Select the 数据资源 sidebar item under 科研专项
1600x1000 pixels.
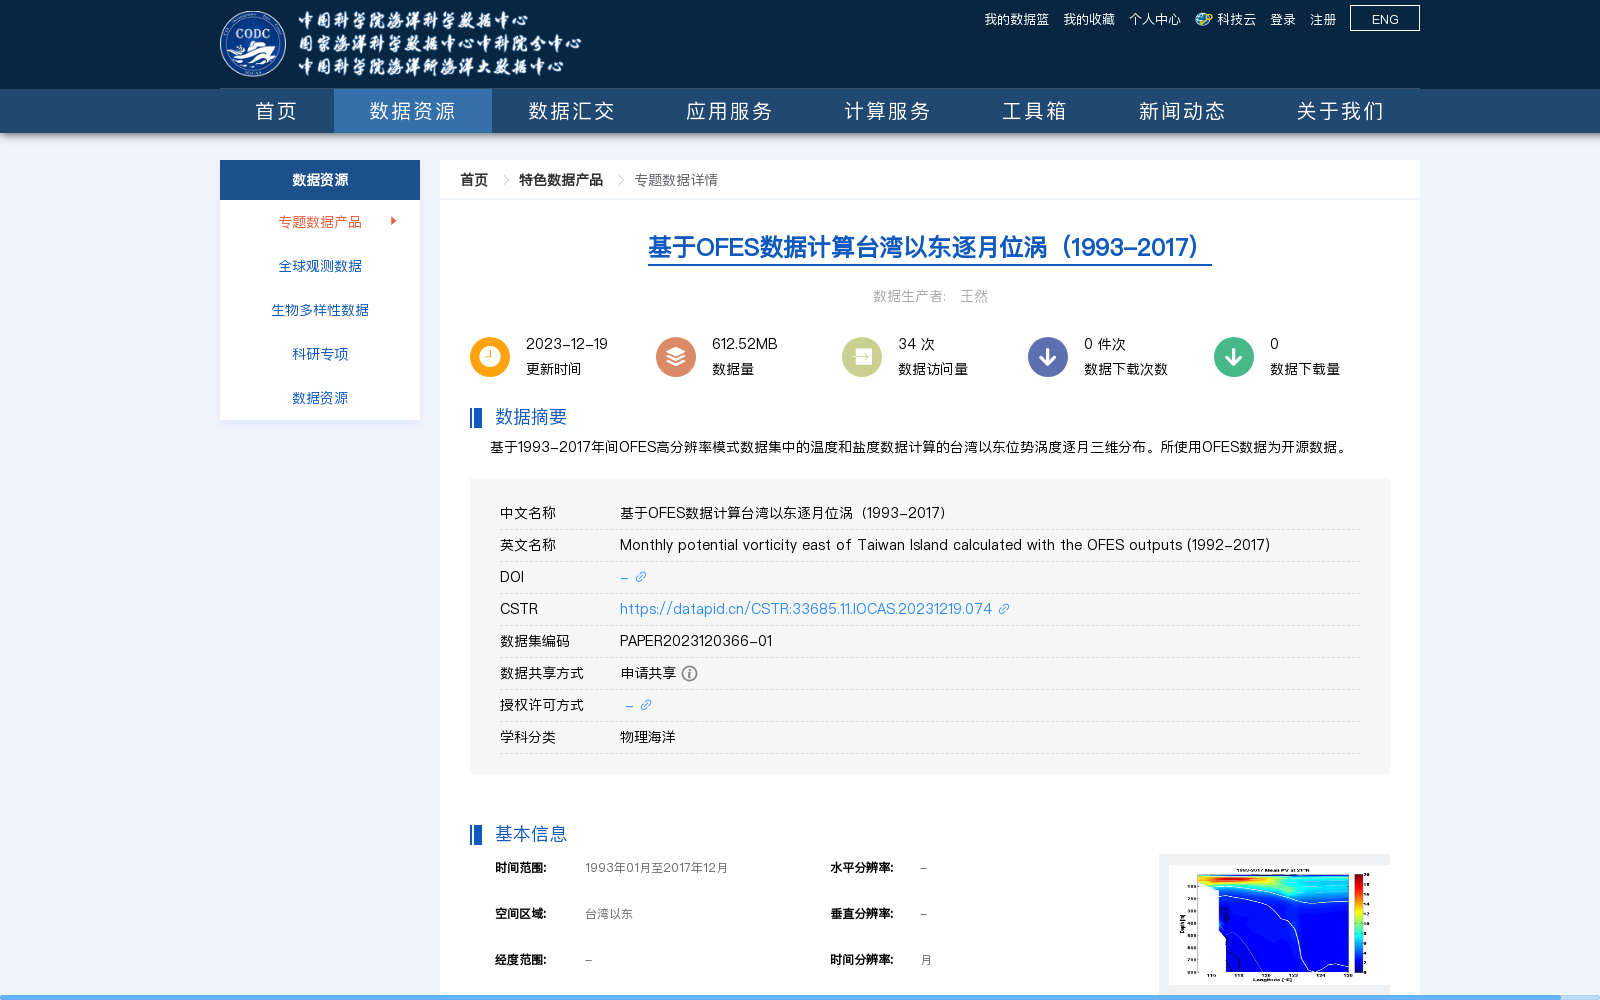coord(320,398)
